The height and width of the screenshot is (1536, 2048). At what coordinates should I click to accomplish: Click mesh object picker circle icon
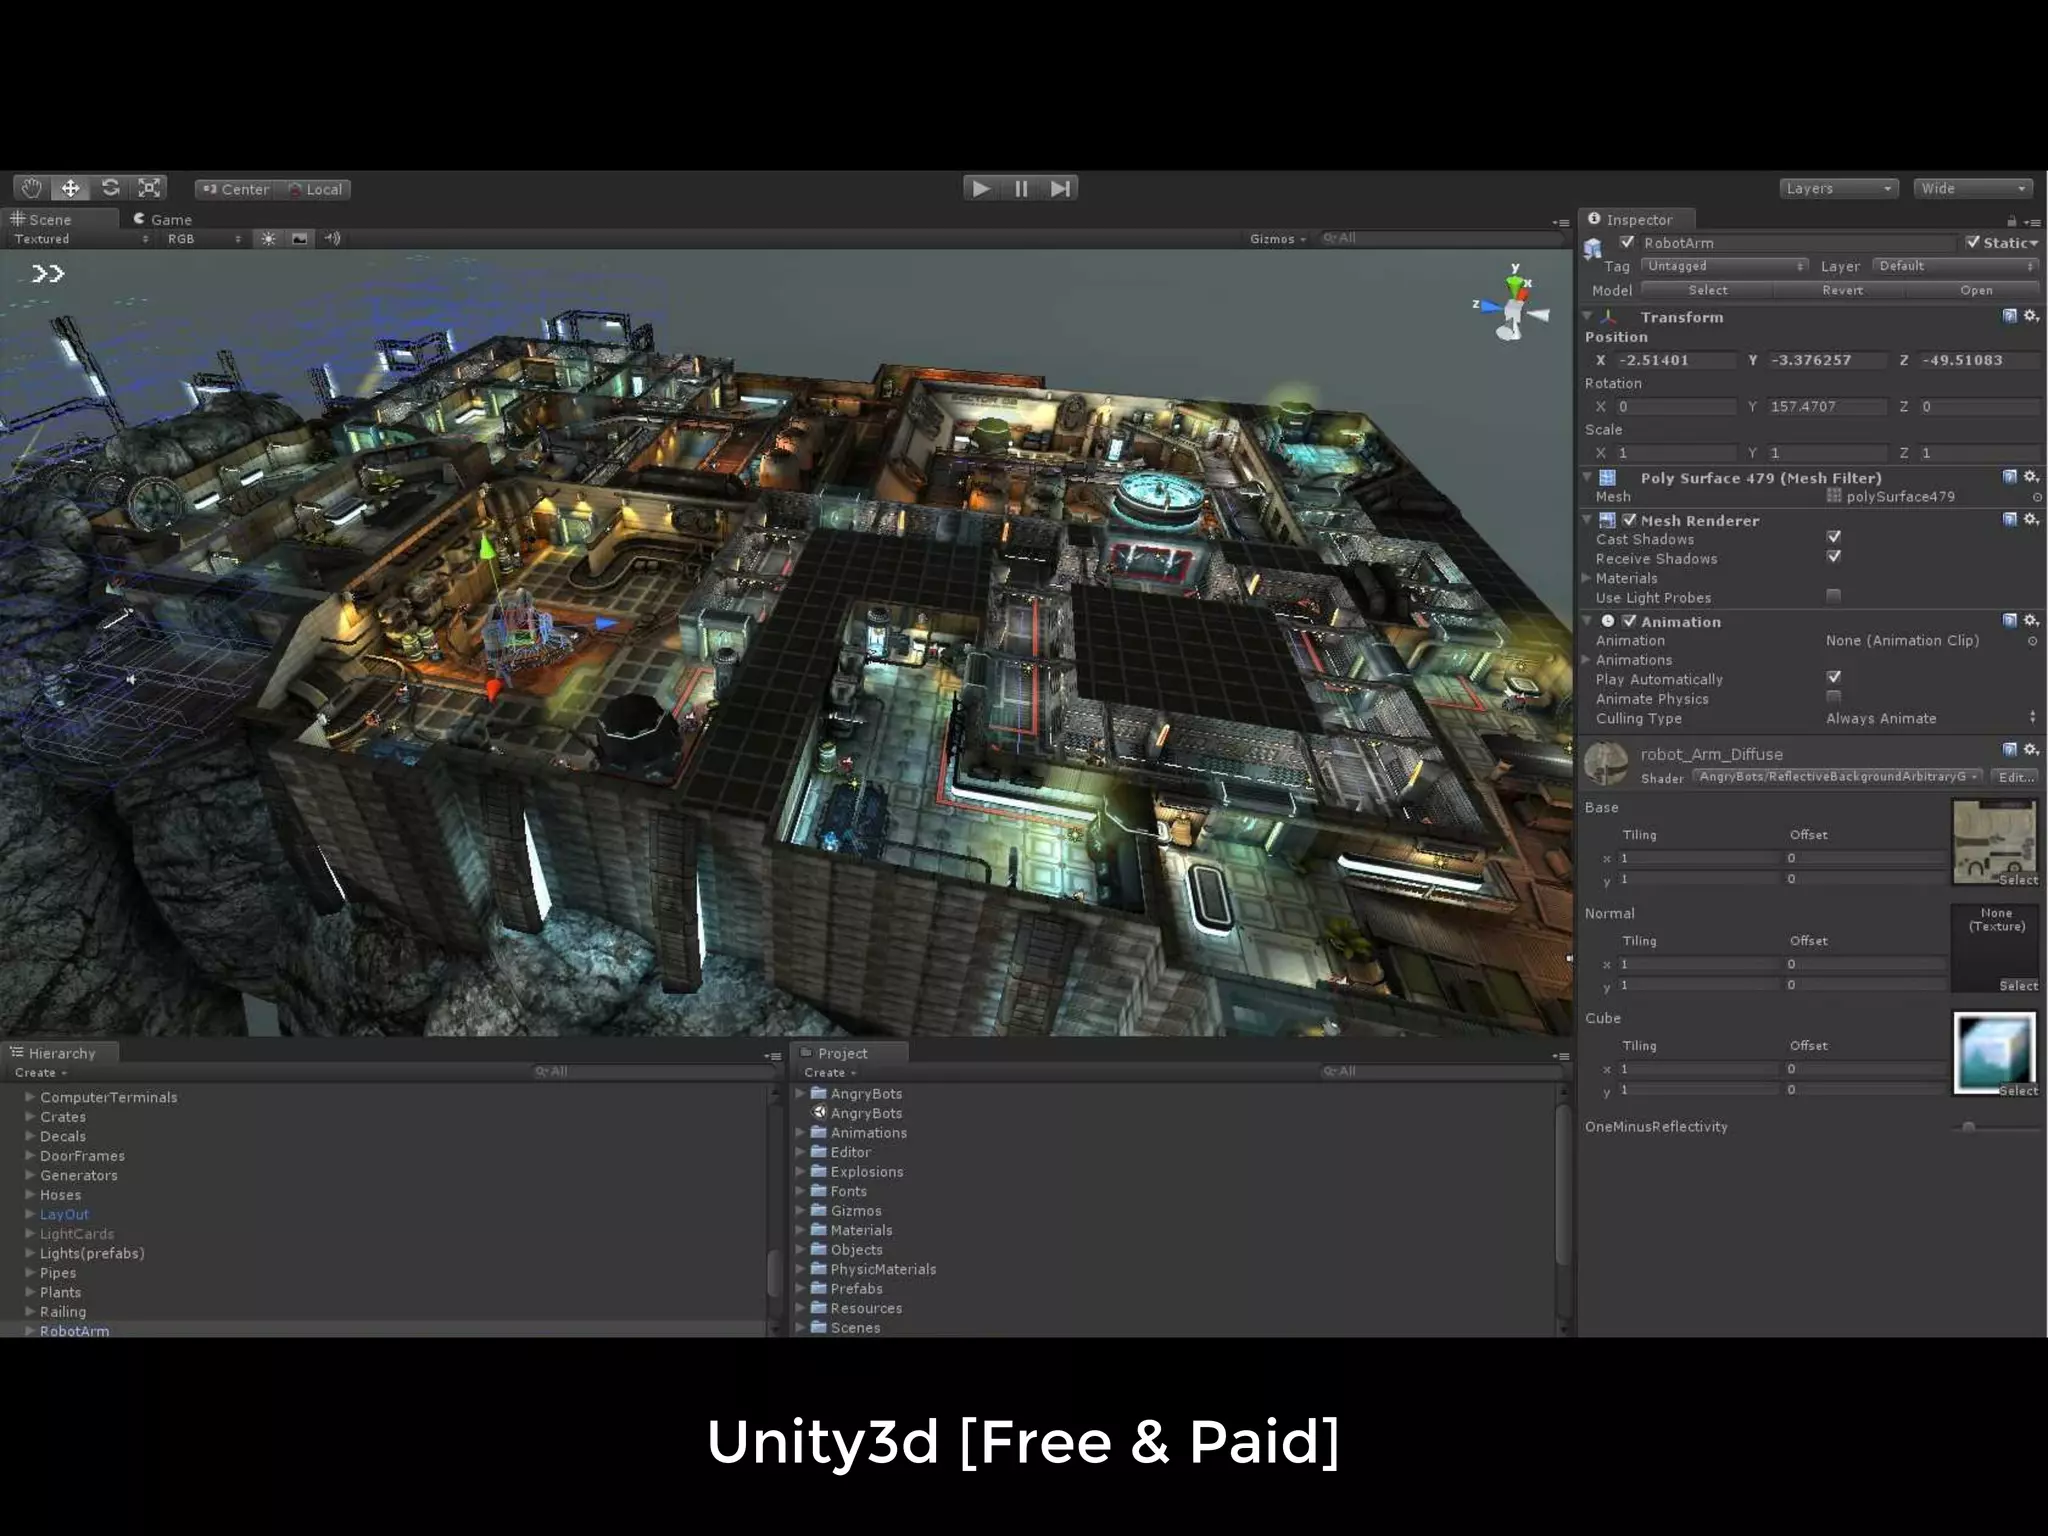tap(2037, 497)
